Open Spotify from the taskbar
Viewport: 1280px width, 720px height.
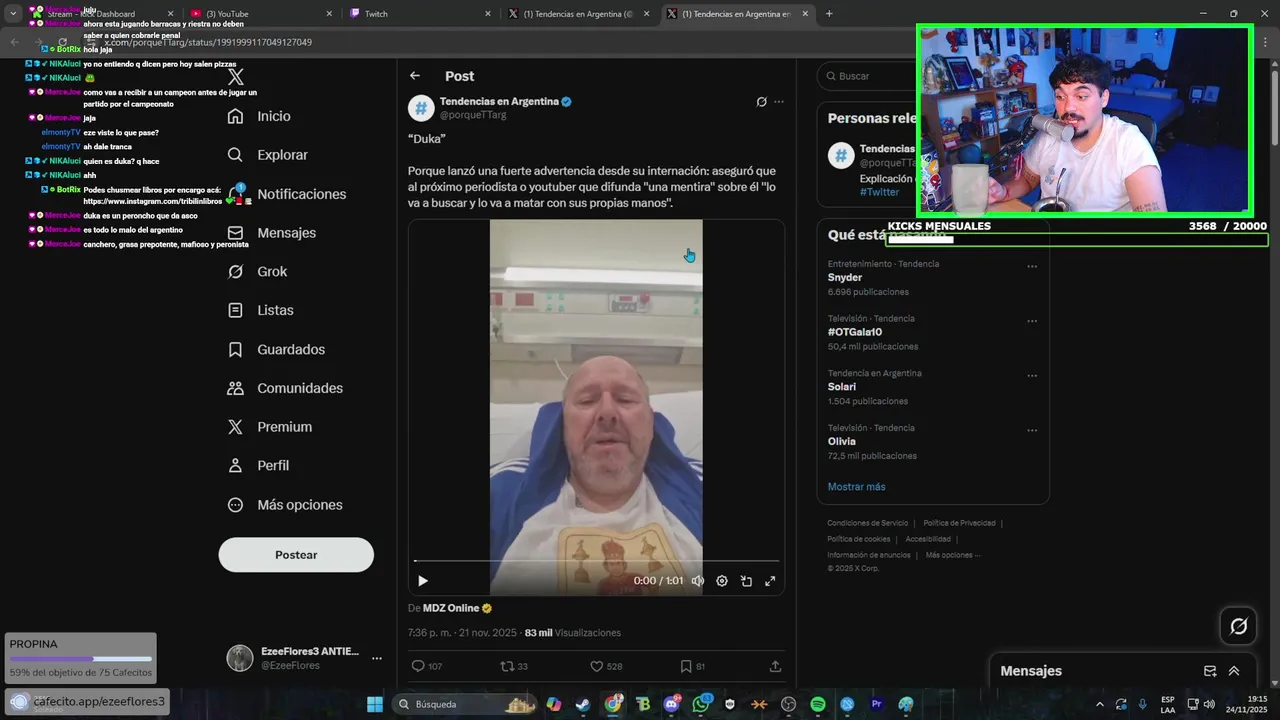(x=818, y=704)
